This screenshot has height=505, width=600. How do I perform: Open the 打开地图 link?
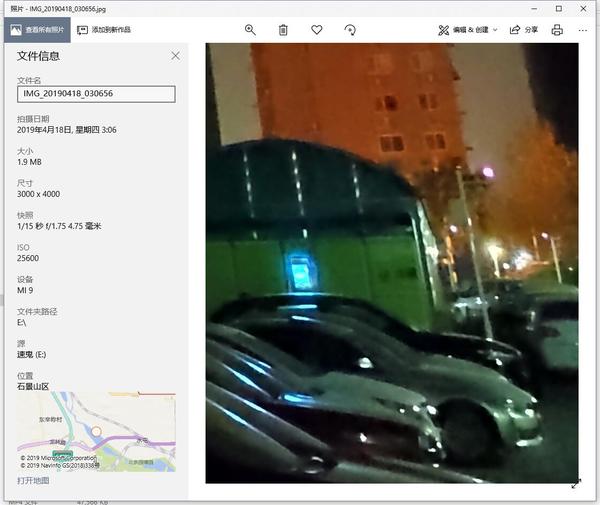(x=33, y=481)
